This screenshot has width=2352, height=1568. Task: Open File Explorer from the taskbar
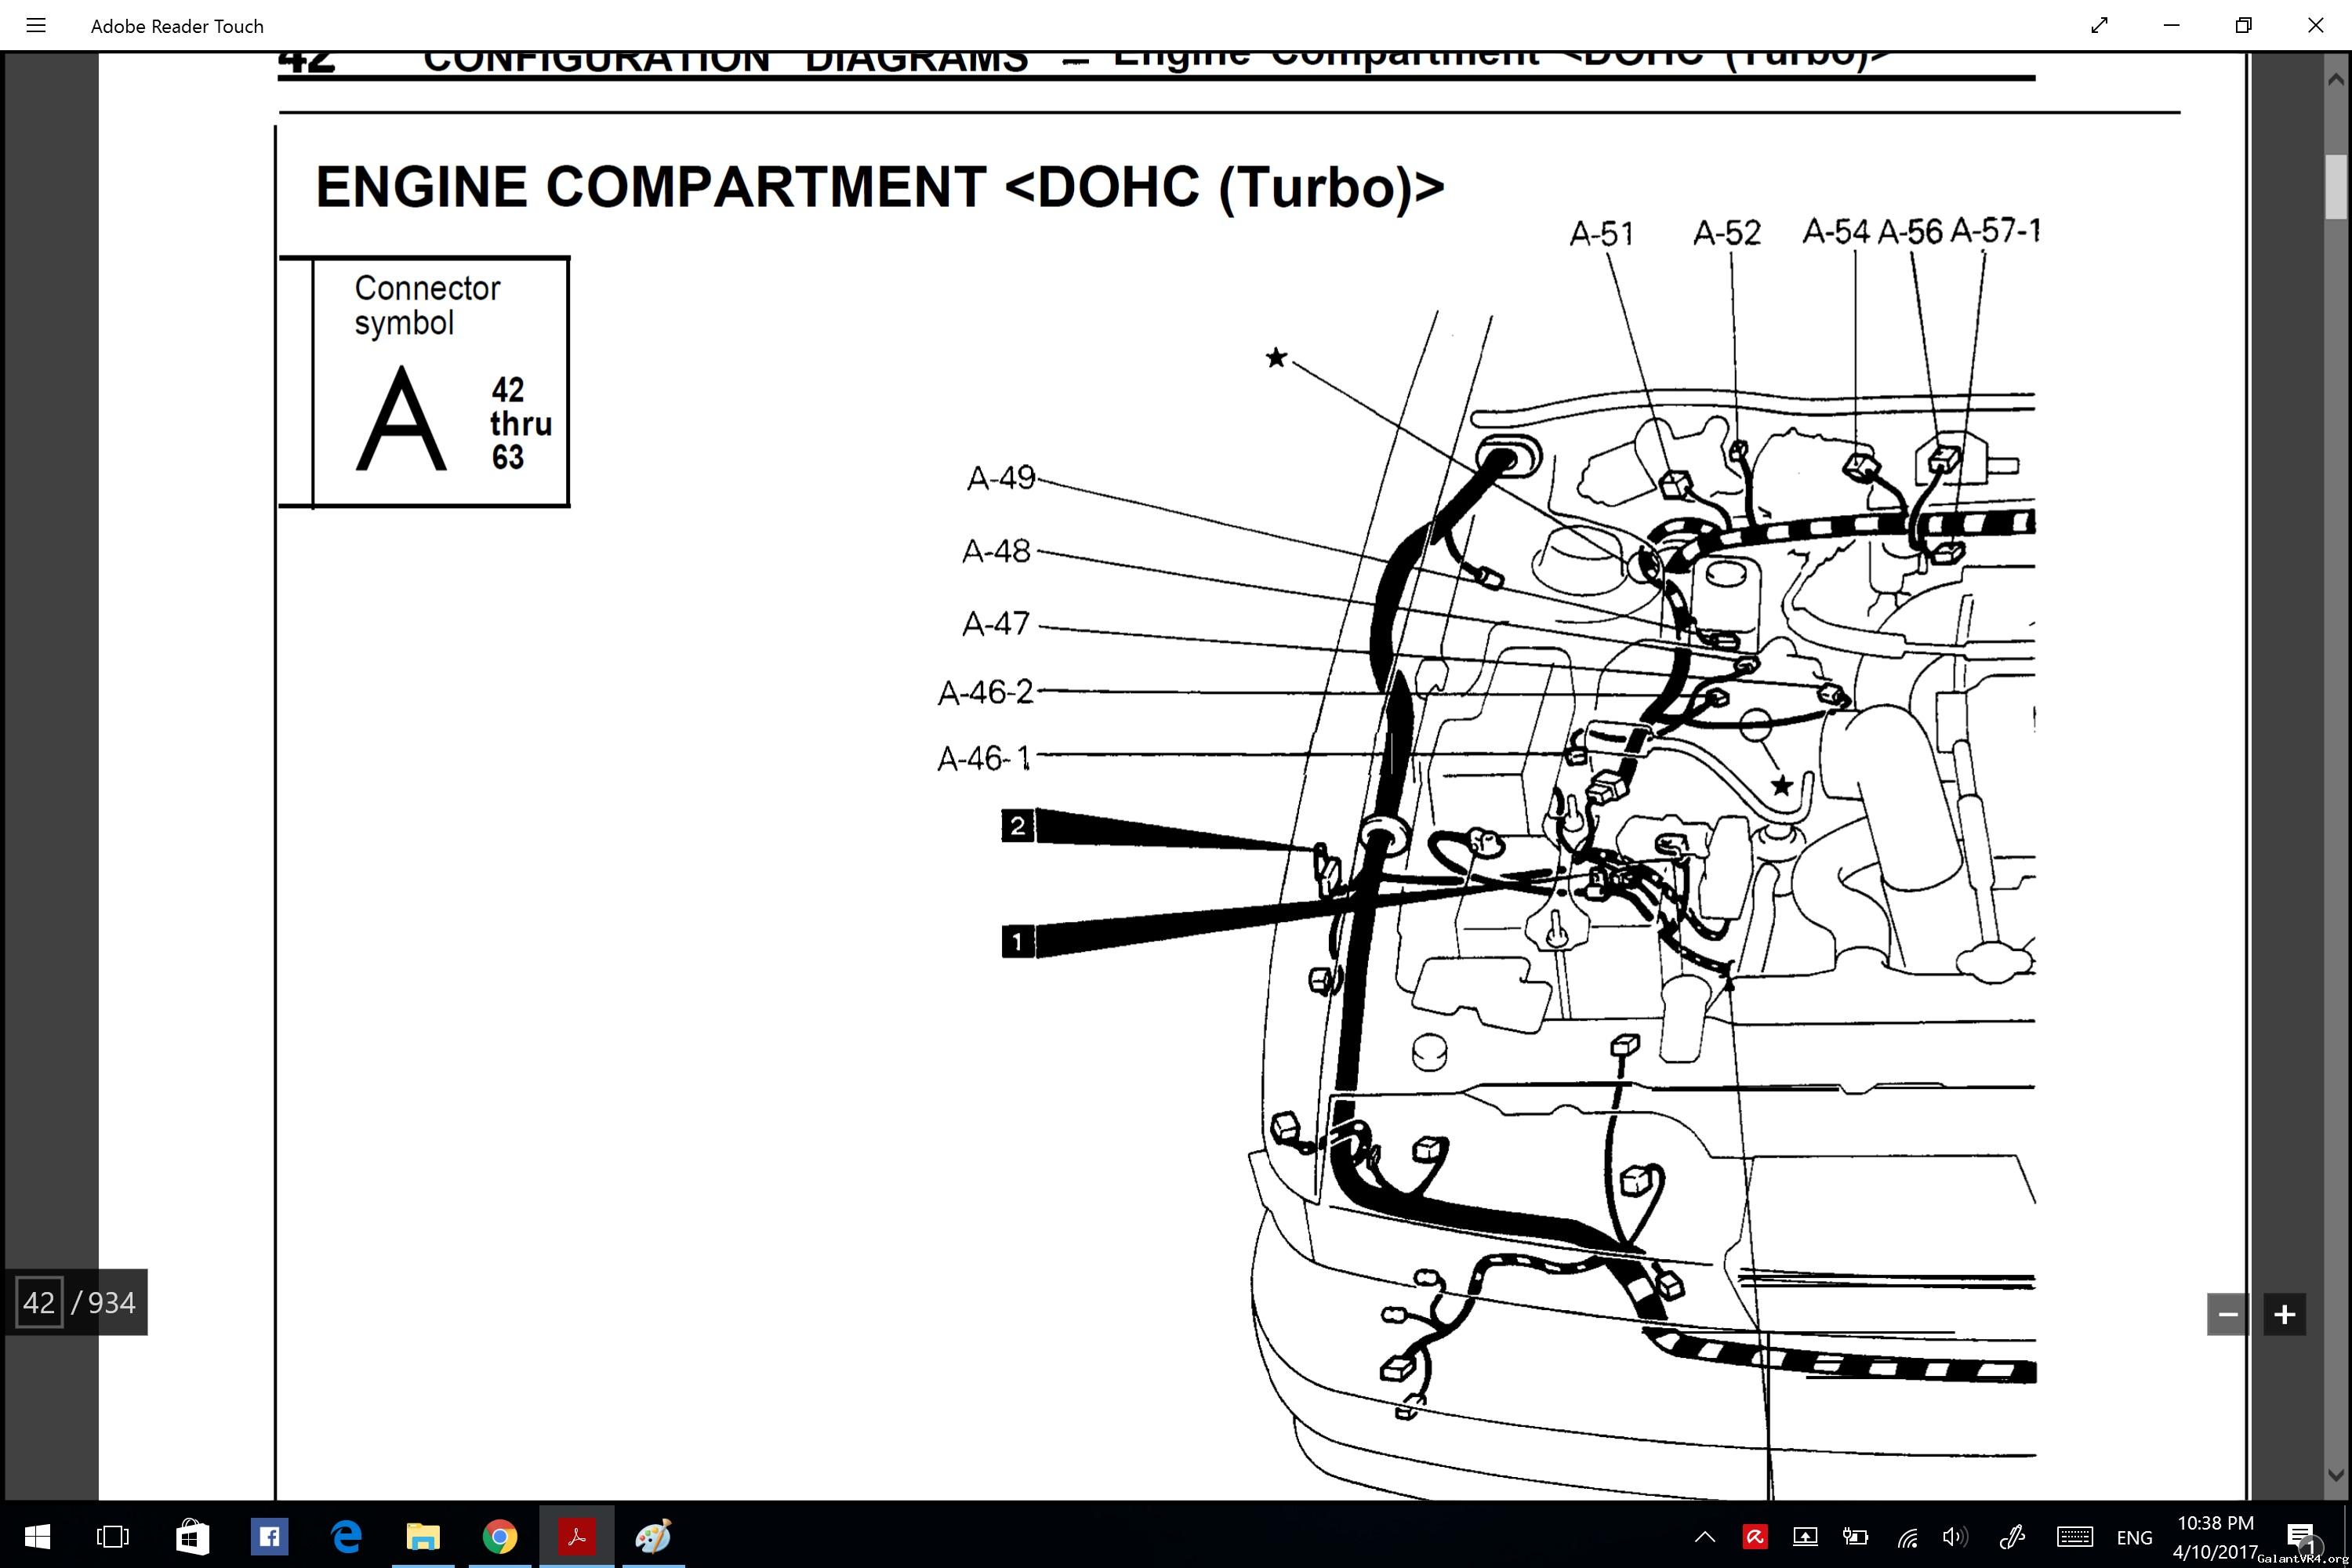[x=423, y=1536]
